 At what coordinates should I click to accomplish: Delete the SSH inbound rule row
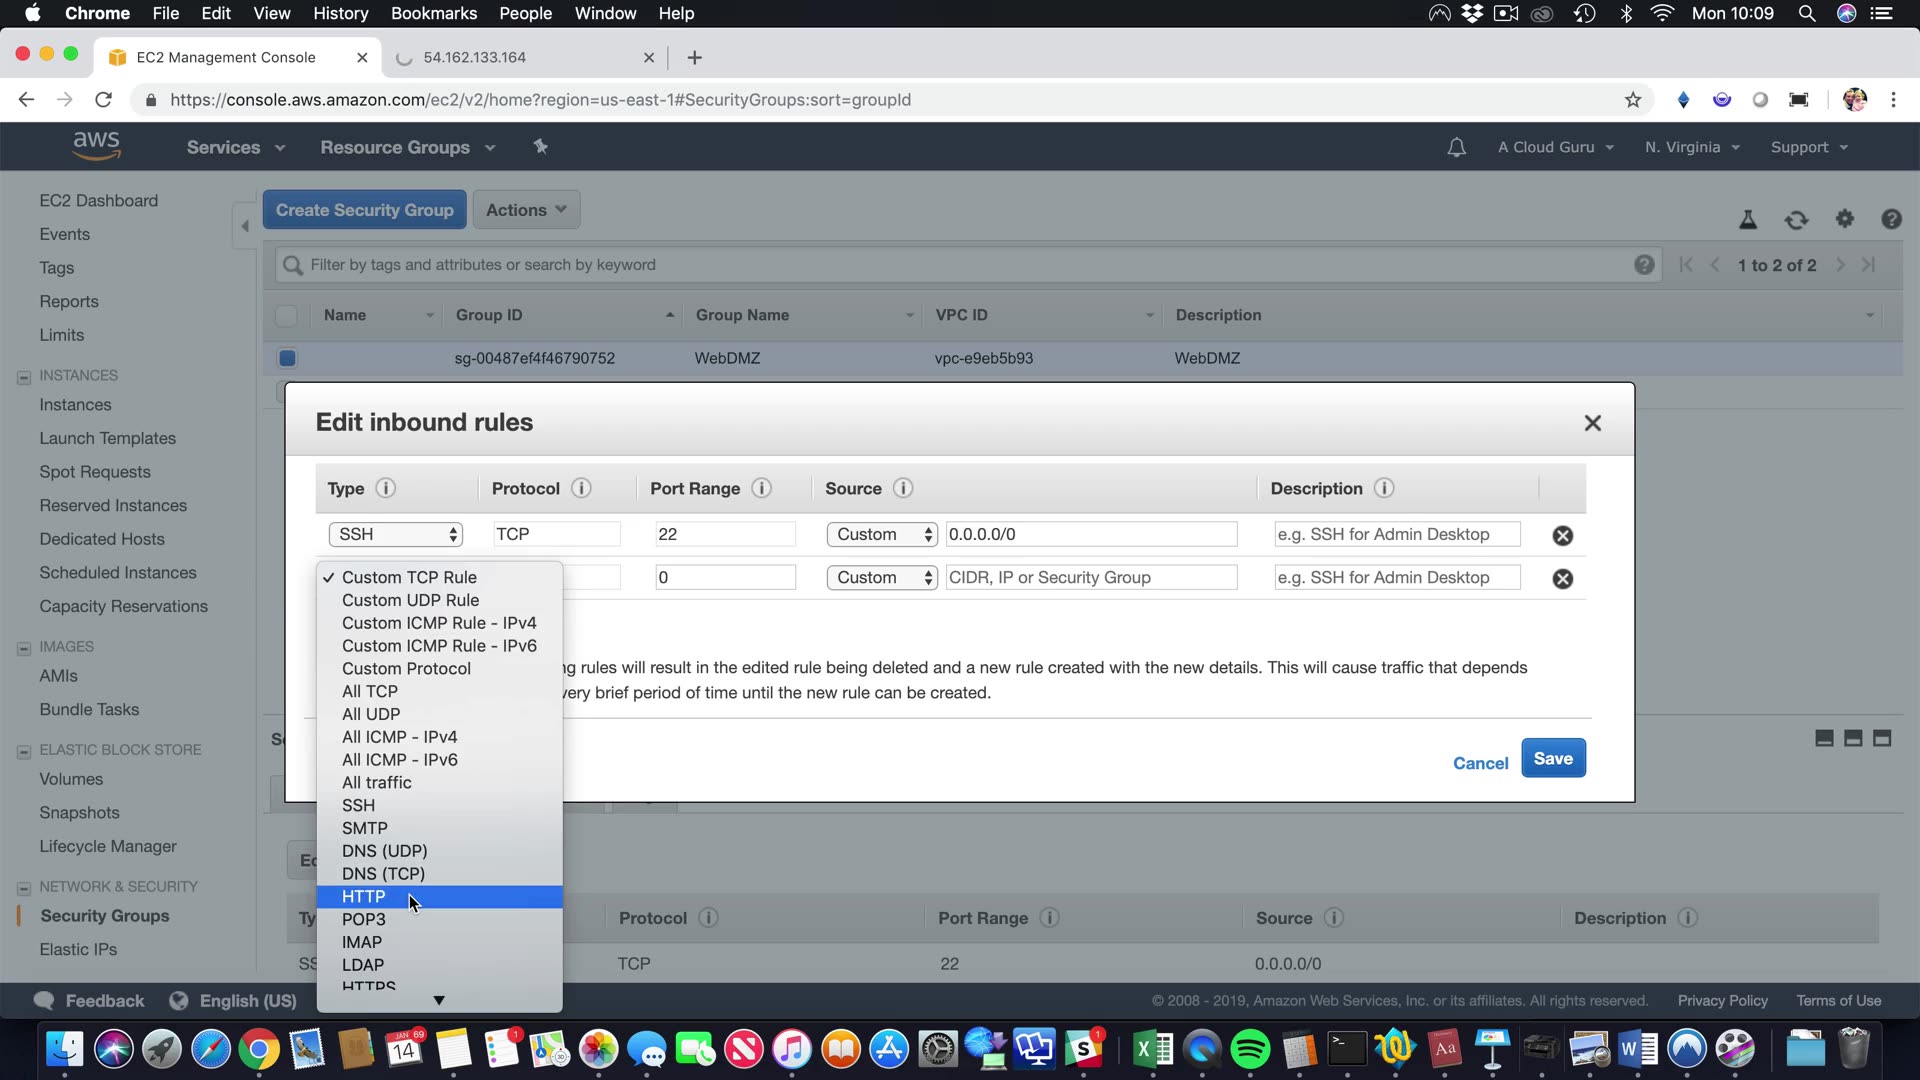1562,535
